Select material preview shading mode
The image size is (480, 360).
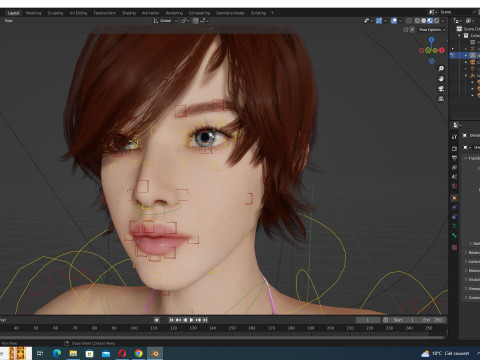click(x=430, y=21)
